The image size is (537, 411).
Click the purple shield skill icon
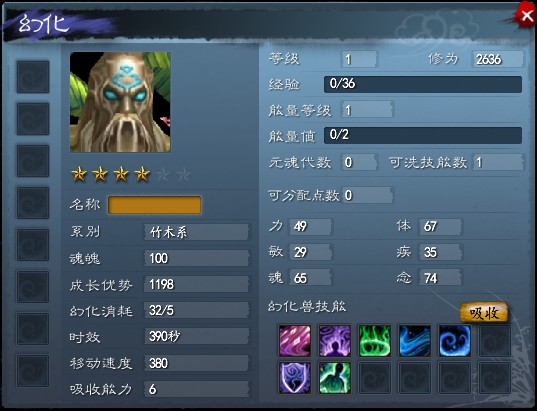295,378
